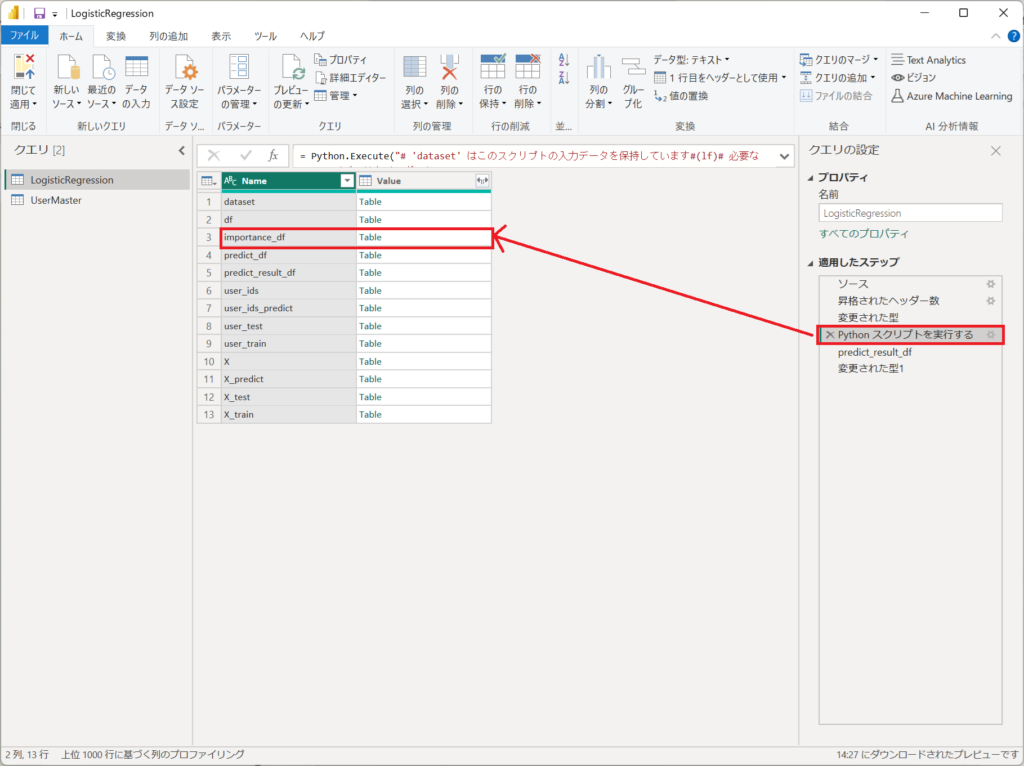Click 行の削除 (Remove Rows) icon
The width and height of the screenshot is (1024, 766).
(528, 67)
